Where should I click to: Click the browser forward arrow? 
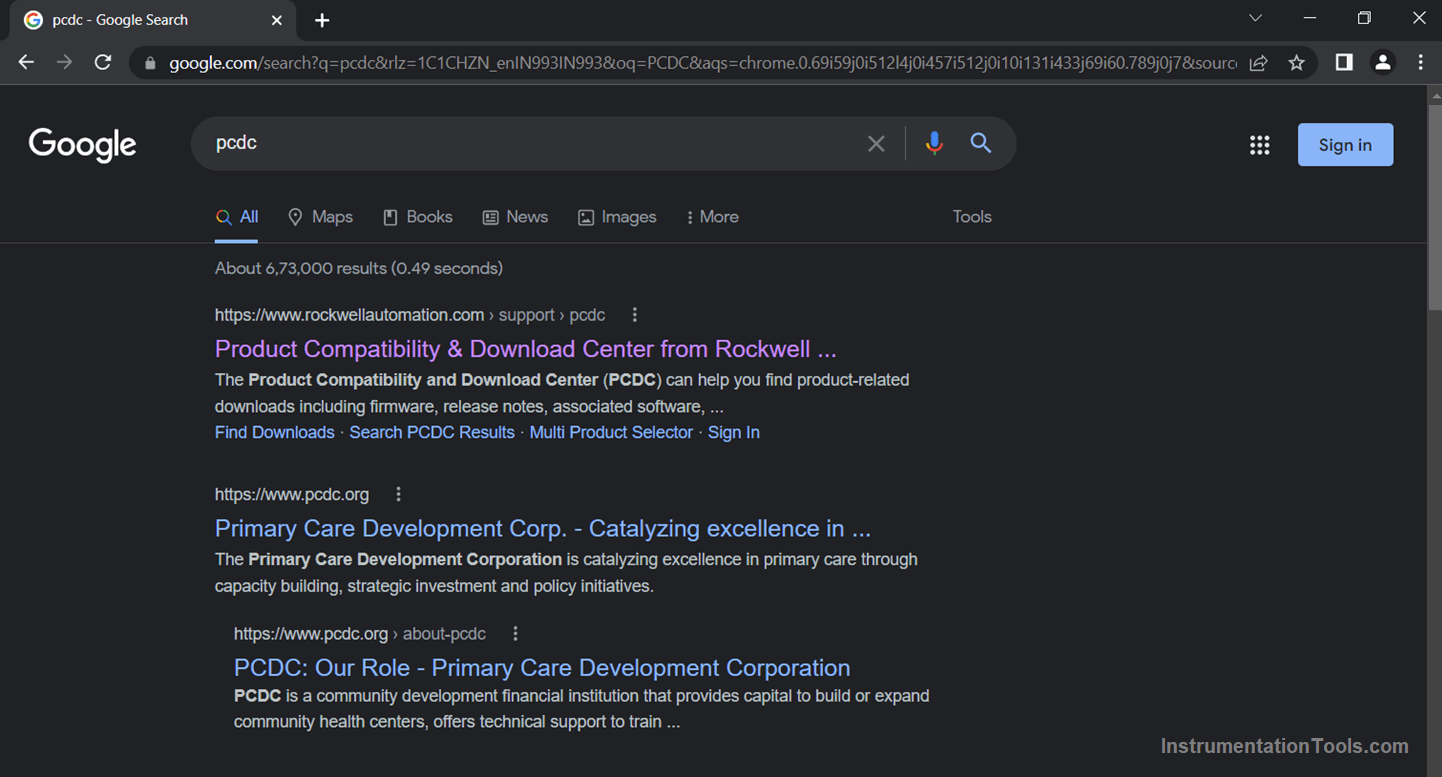[64, 62]
